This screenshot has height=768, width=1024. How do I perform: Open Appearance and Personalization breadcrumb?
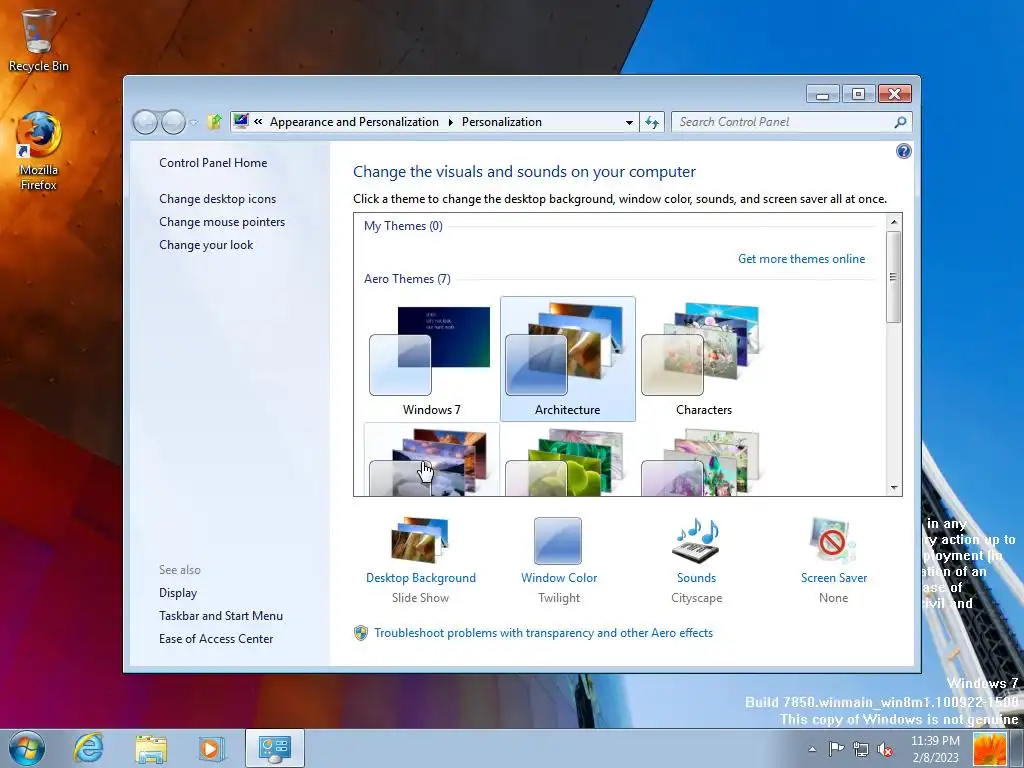tap(354, 121)
